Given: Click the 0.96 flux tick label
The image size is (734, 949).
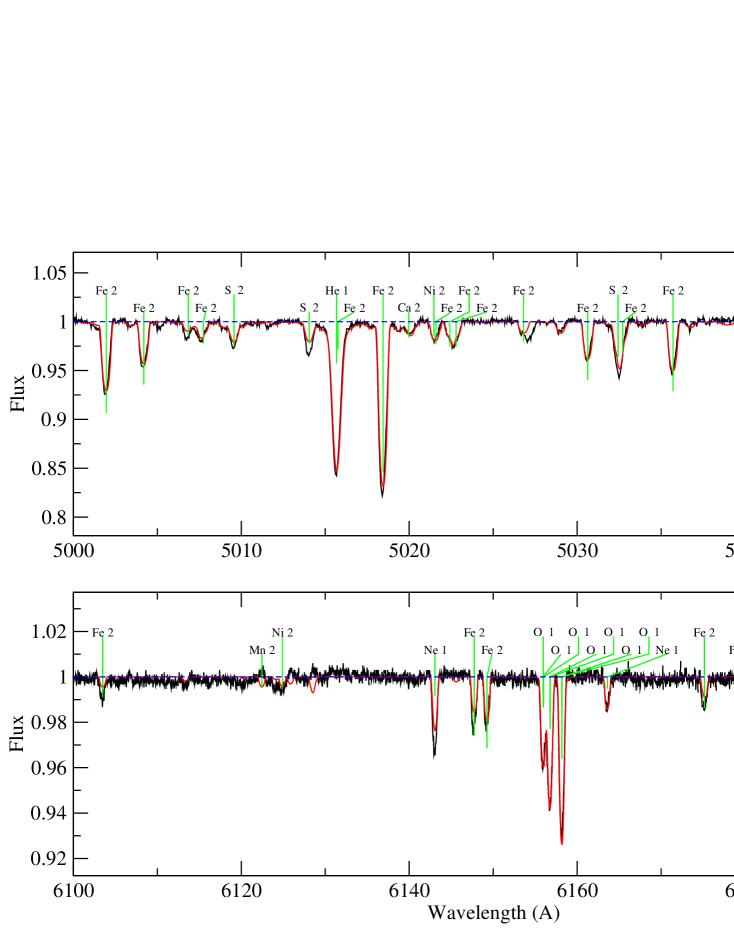Looking at the screenshot, I should tap(49, 767).
